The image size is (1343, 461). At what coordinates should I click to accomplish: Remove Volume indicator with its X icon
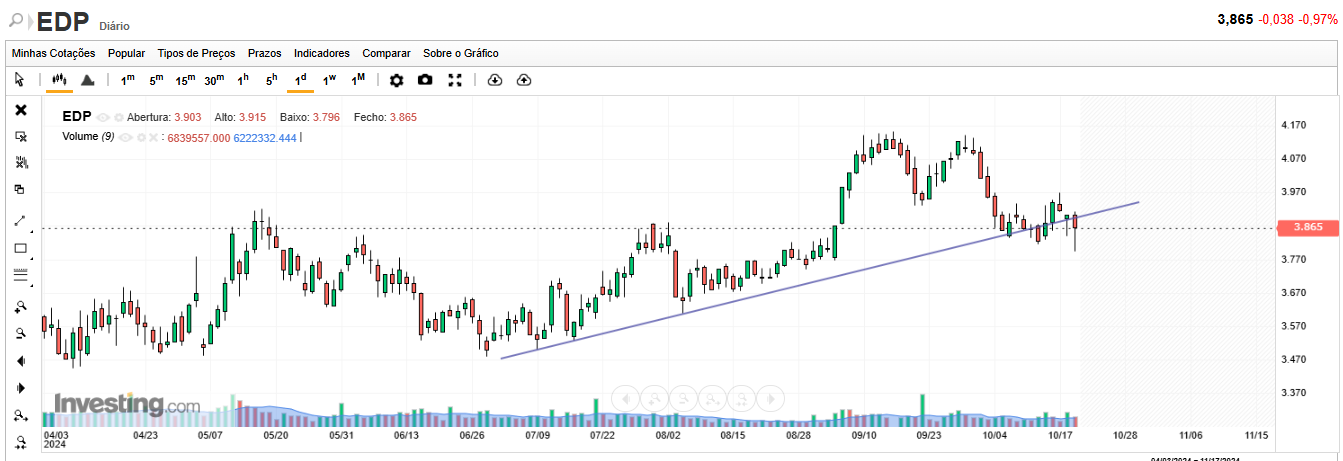point(154,137)
